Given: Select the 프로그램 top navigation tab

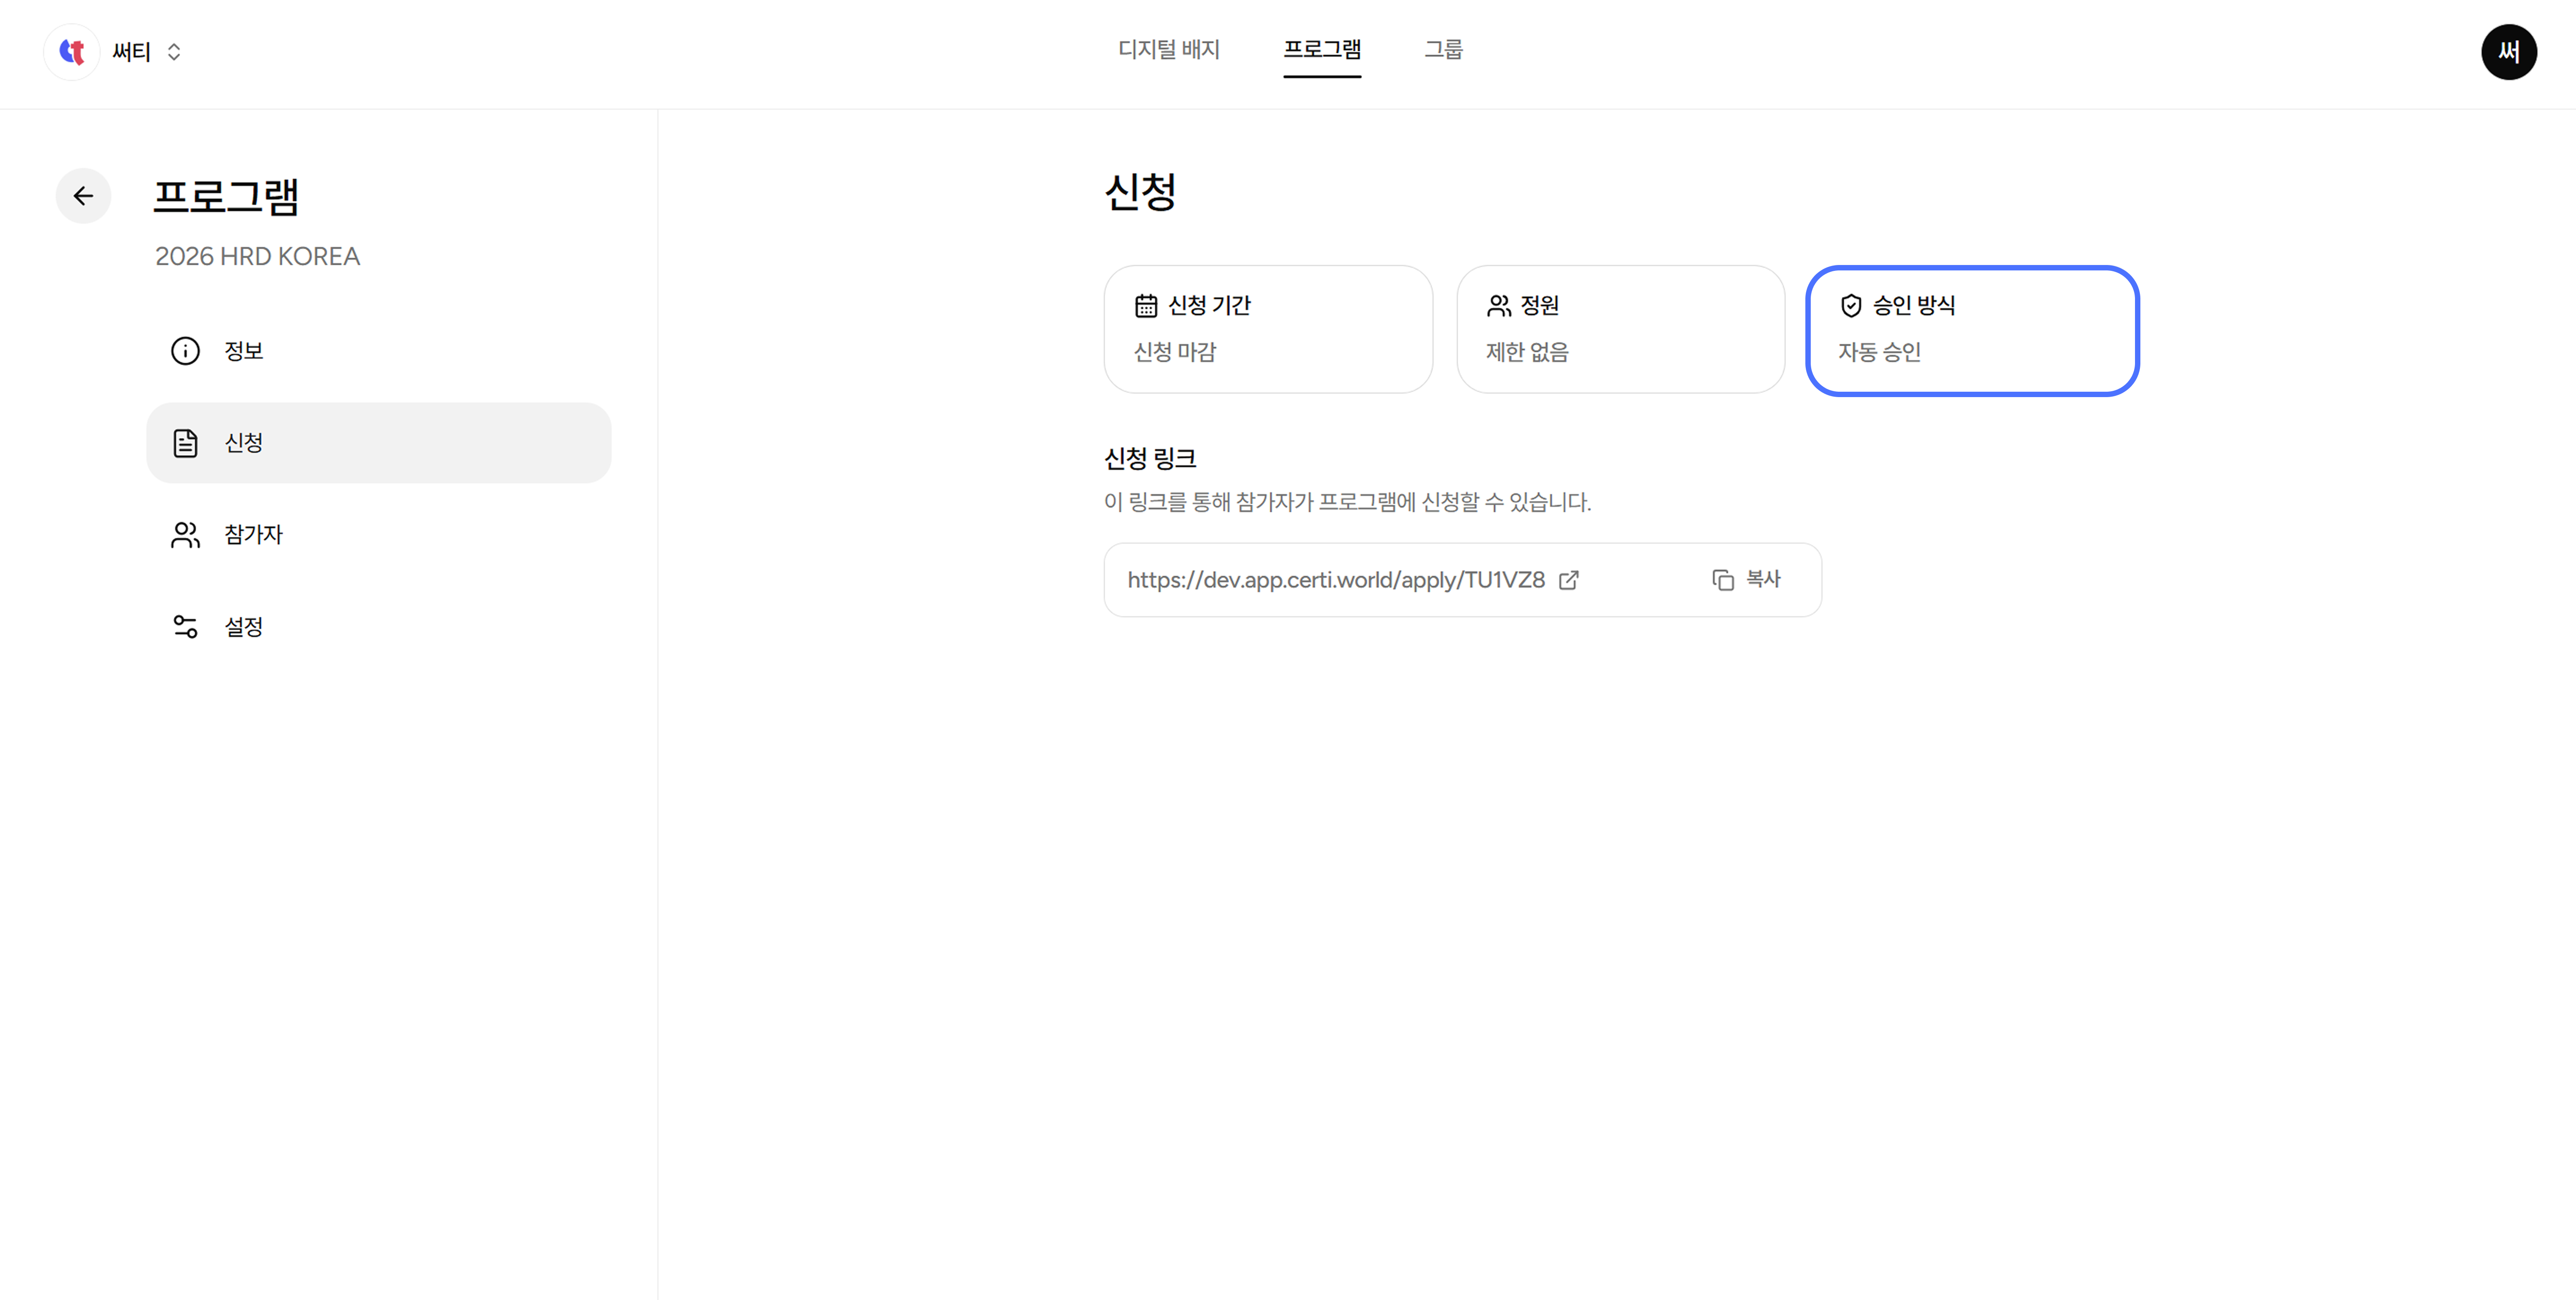Looking at the screenshot, I should point(1322,49).
